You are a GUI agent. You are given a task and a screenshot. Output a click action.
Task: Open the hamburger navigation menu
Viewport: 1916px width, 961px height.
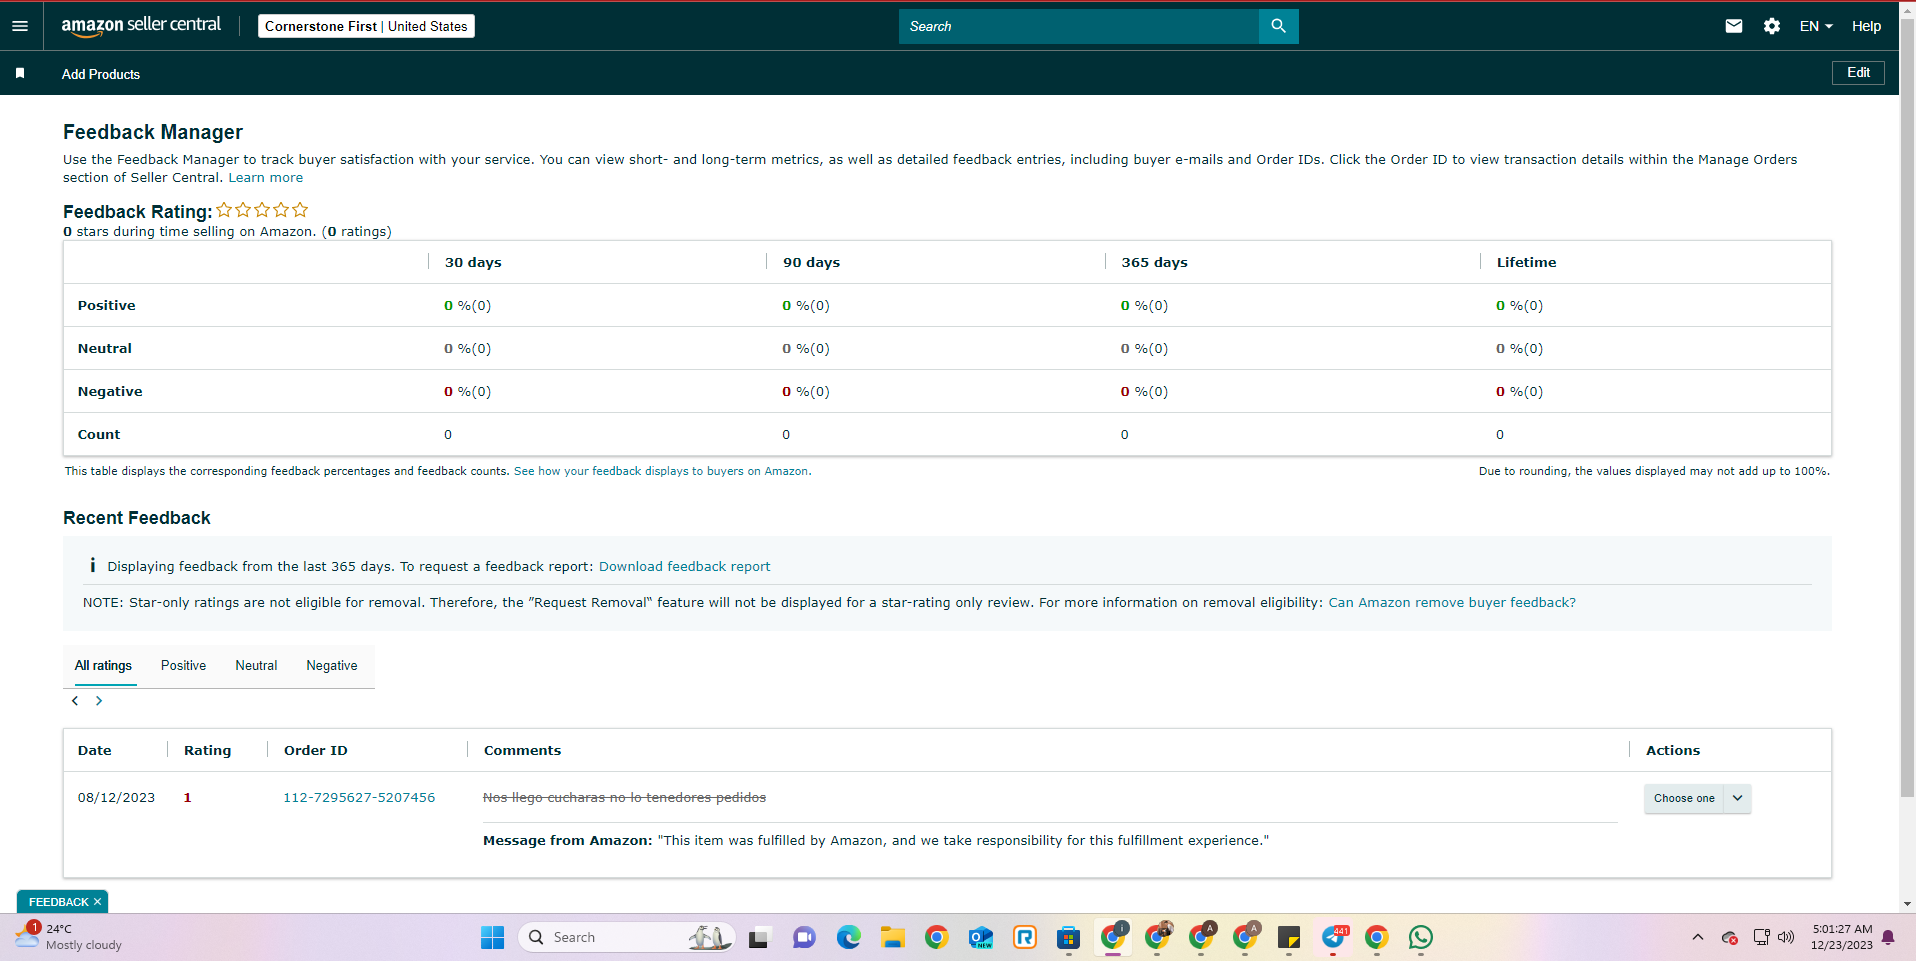20,26
